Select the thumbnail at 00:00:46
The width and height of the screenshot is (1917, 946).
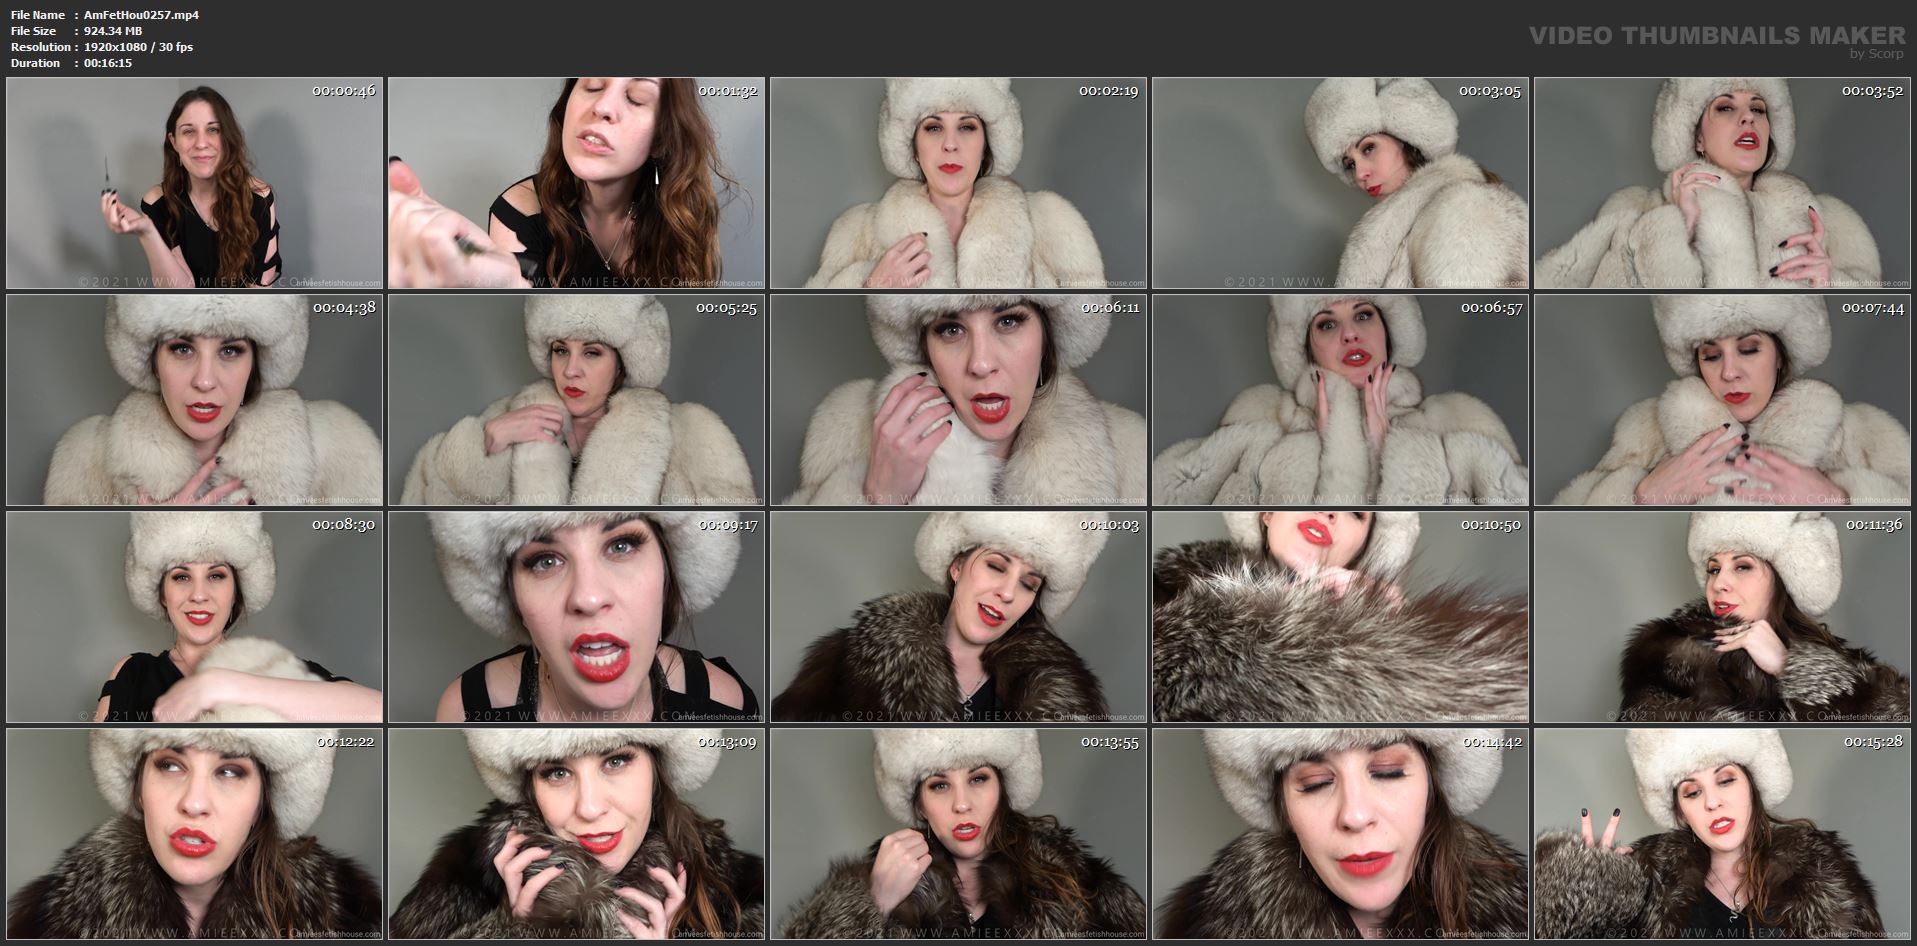pyautogui.click(x=194, y=184)
